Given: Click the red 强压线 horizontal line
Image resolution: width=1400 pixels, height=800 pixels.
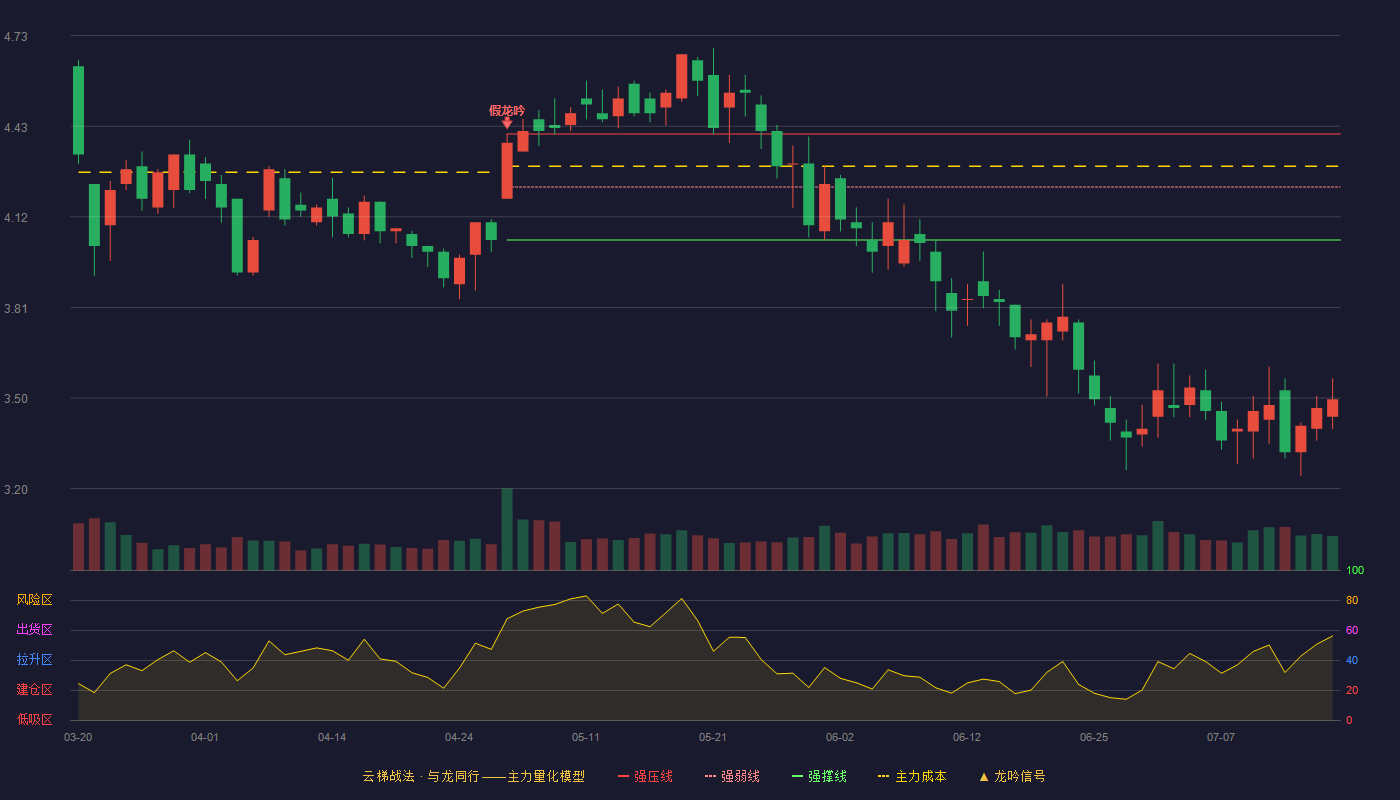Looking at the screenshot, I should click(x=924, y=134).
